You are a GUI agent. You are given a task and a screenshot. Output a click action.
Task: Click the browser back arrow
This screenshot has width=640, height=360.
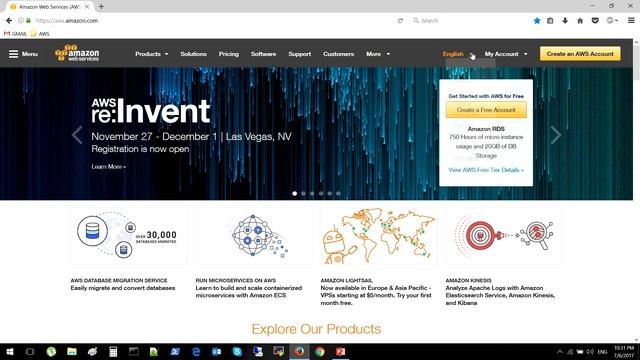(x=9, y=20)
